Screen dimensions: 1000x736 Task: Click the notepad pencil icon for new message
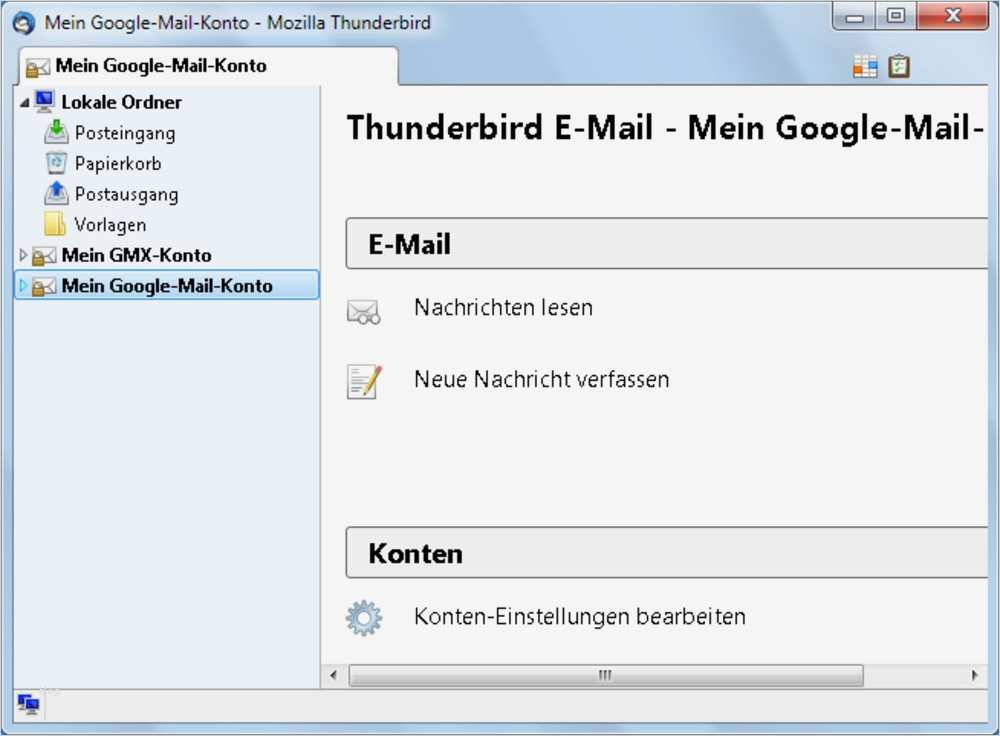coord(364,381)
